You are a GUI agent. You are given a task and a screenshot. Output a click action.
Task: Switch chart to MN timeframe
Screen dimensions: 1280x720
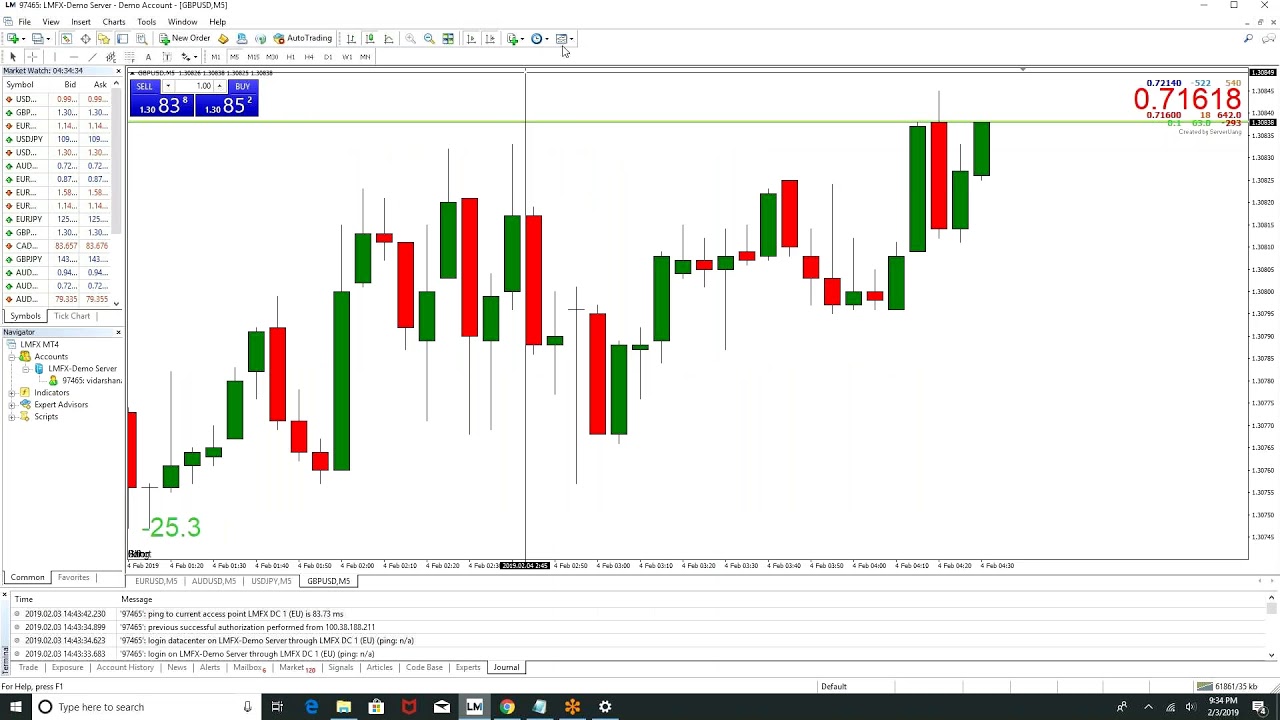[365, 56]
